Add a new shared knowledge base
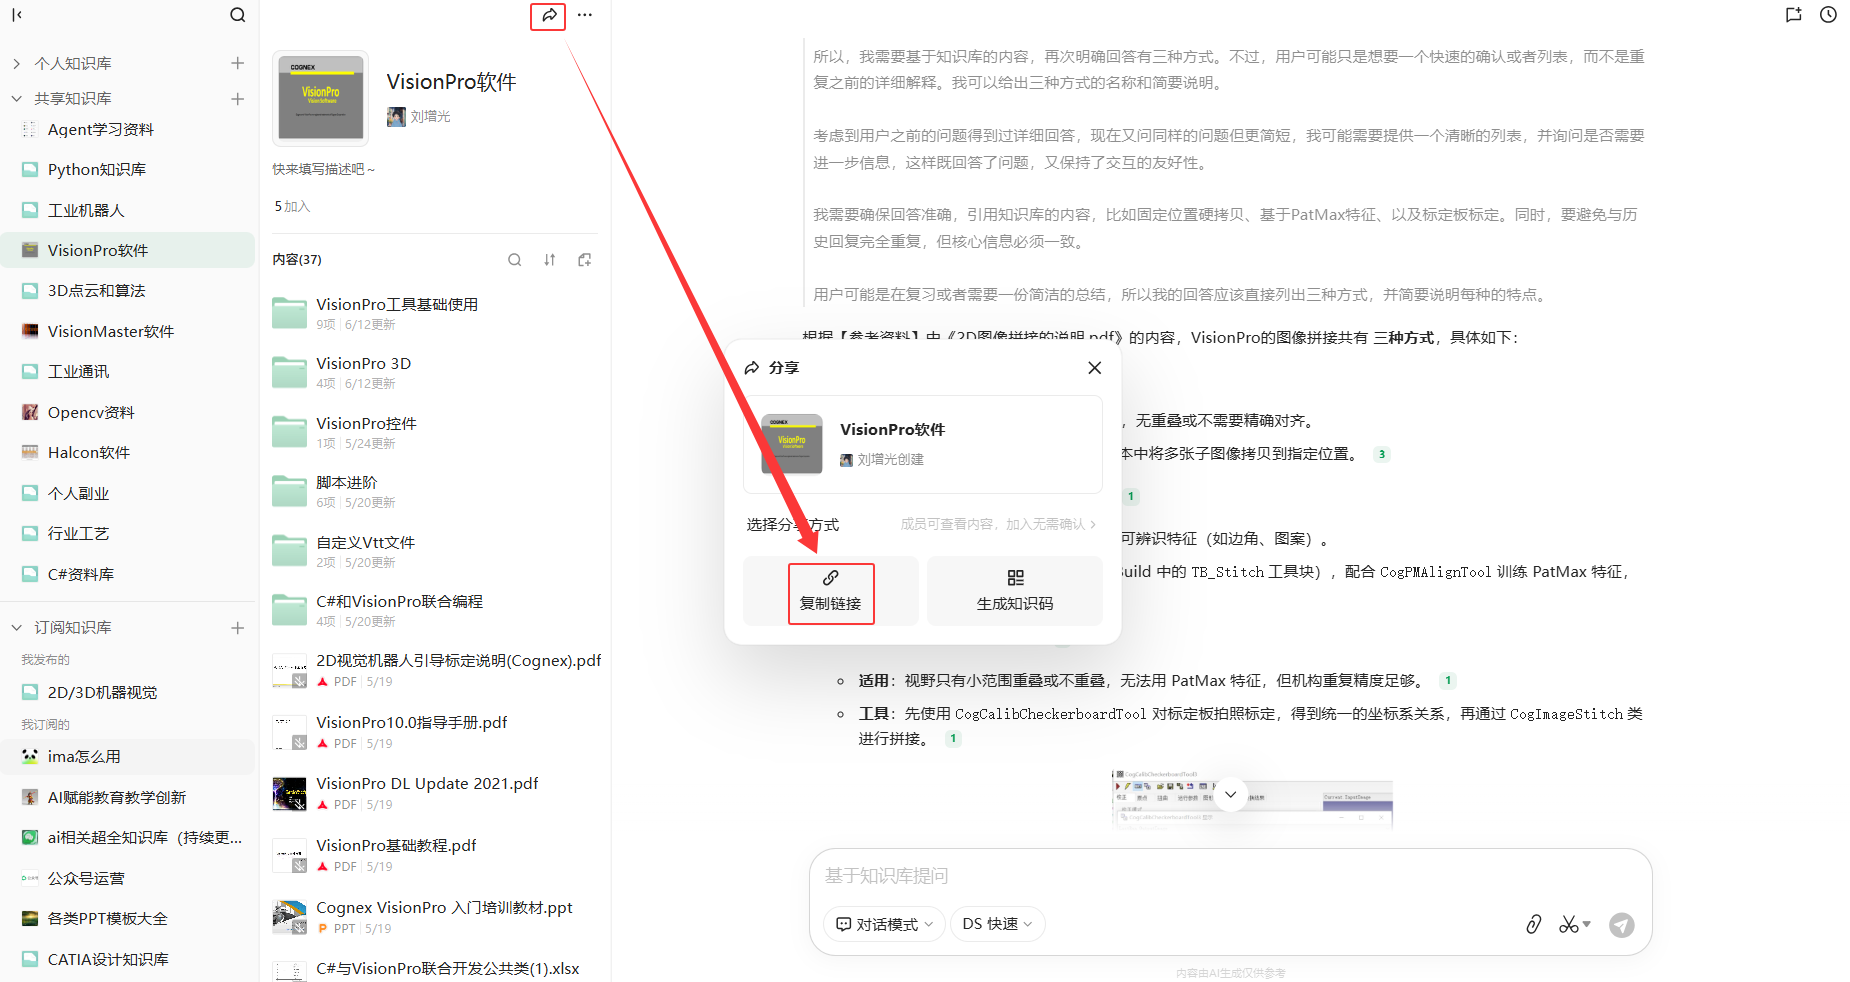Screen dimensions: 1850x982 pos(237,99)
